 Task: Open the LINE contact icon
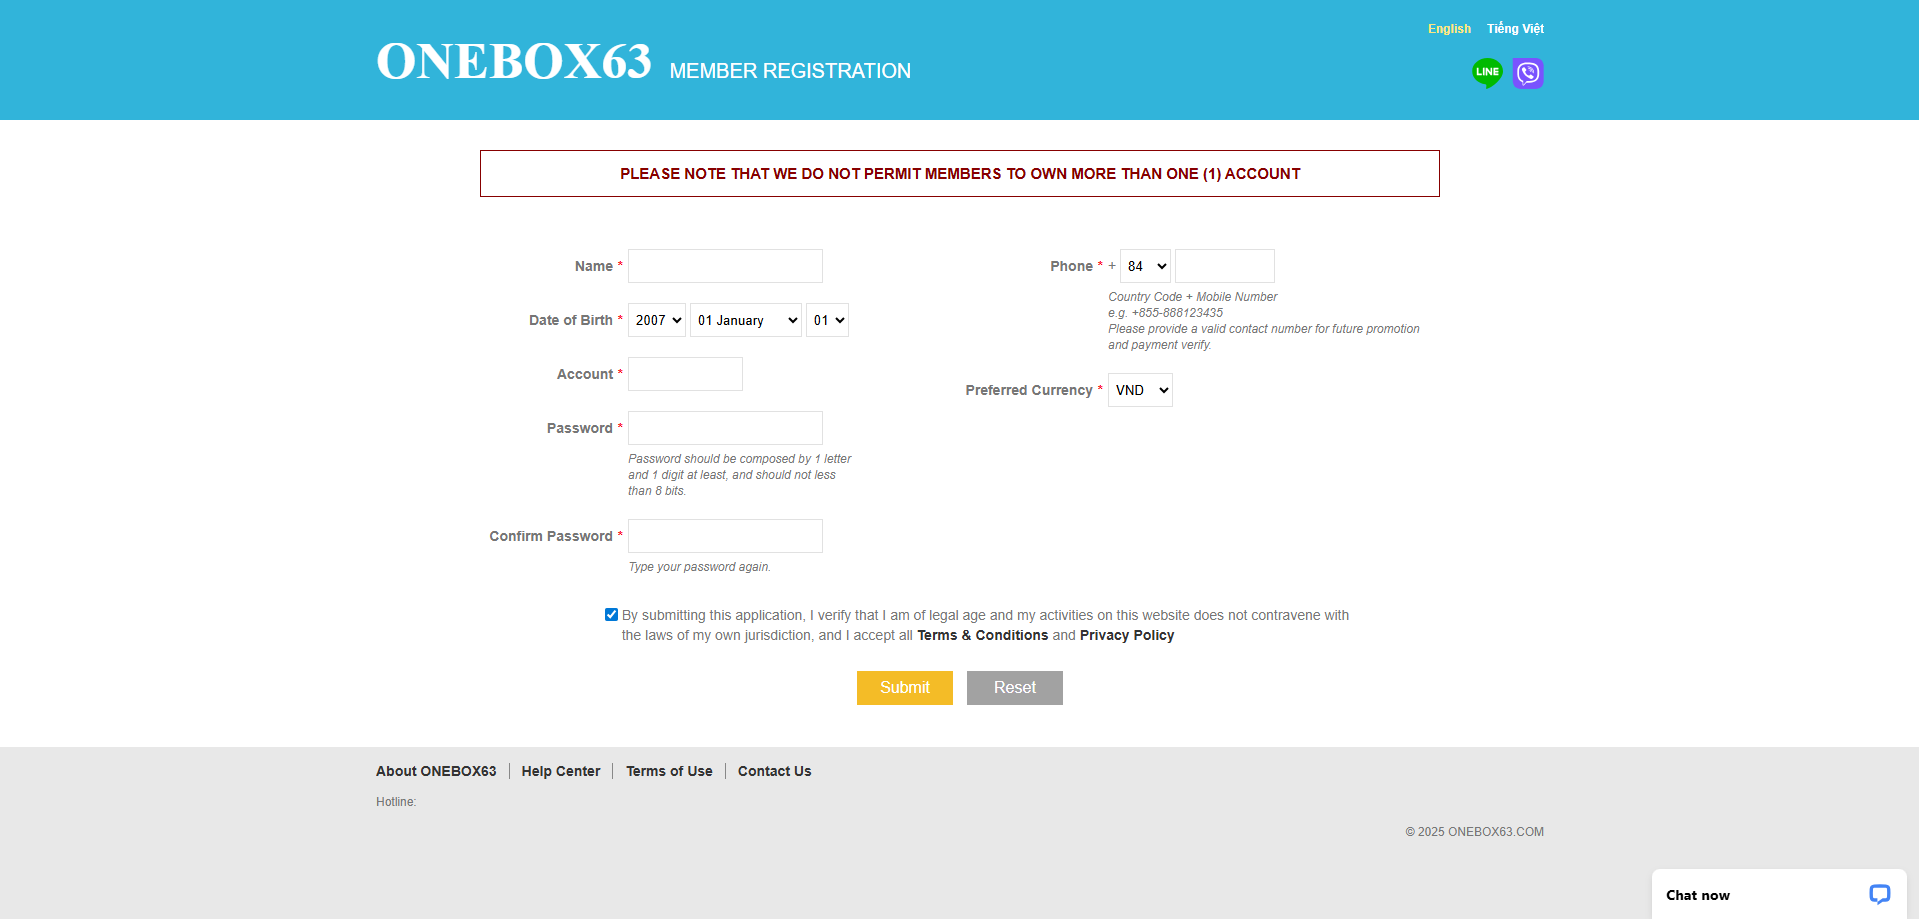point(1487,72)
